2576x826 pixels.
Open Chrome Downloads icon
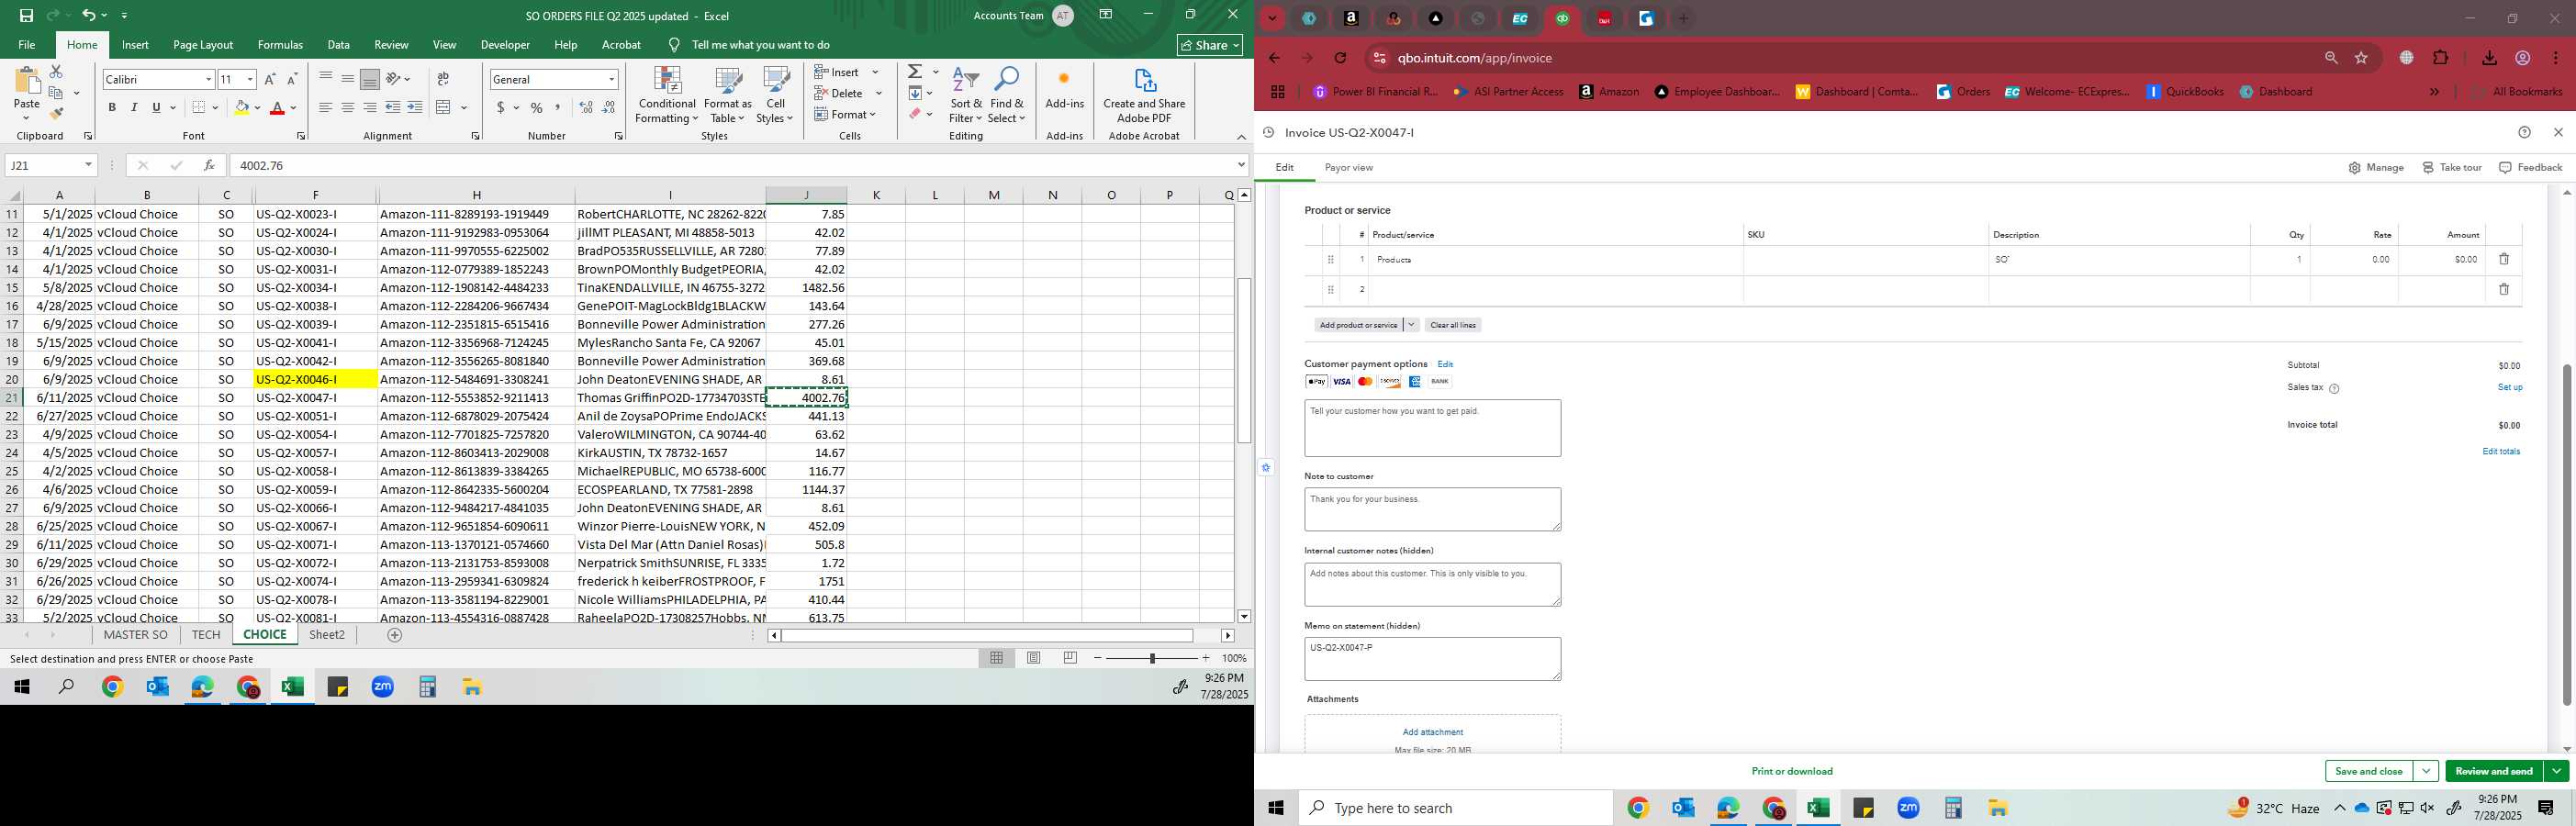[x=2489, y=58]
